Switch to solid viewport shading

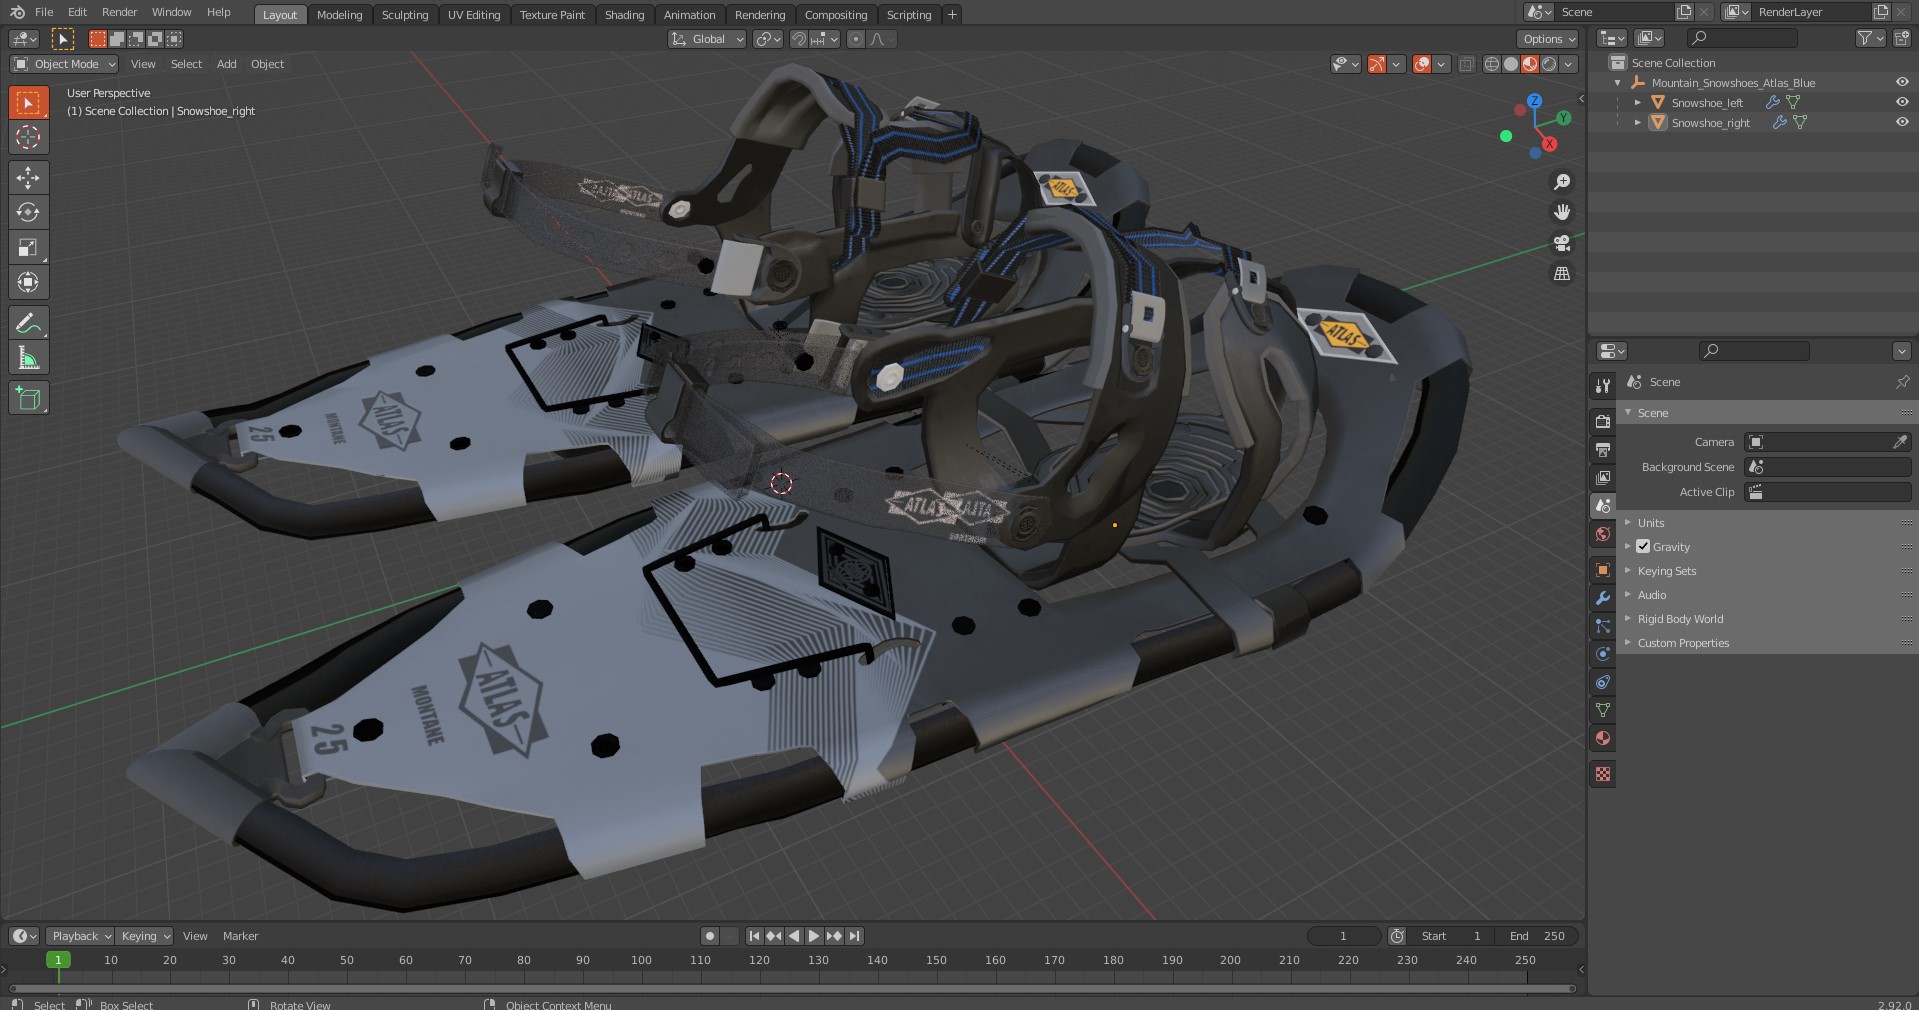pos(1511,64)
